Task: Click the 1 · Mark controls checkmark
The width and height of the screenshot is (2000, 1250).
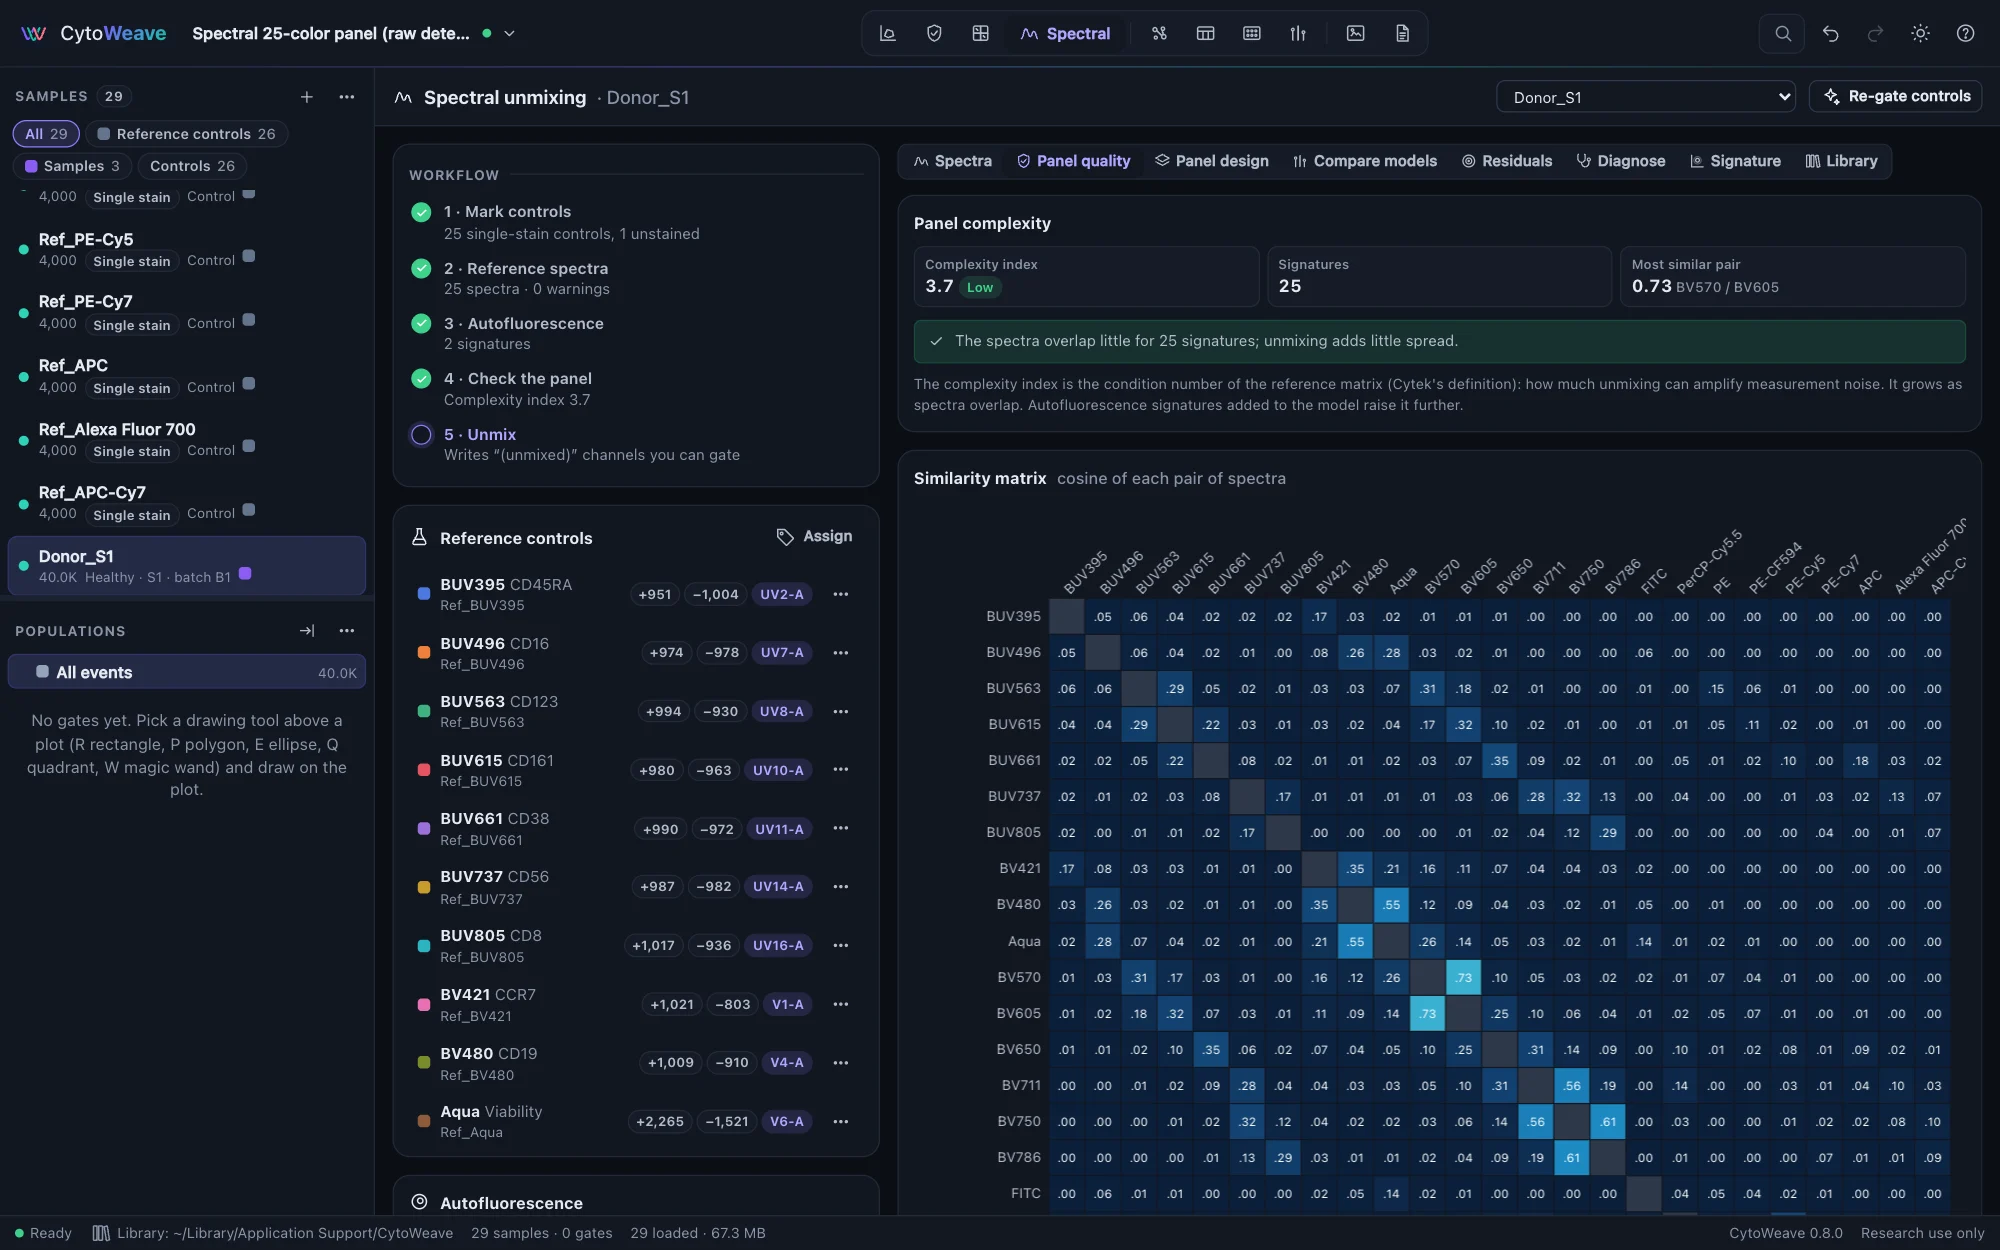Action: 421,212
